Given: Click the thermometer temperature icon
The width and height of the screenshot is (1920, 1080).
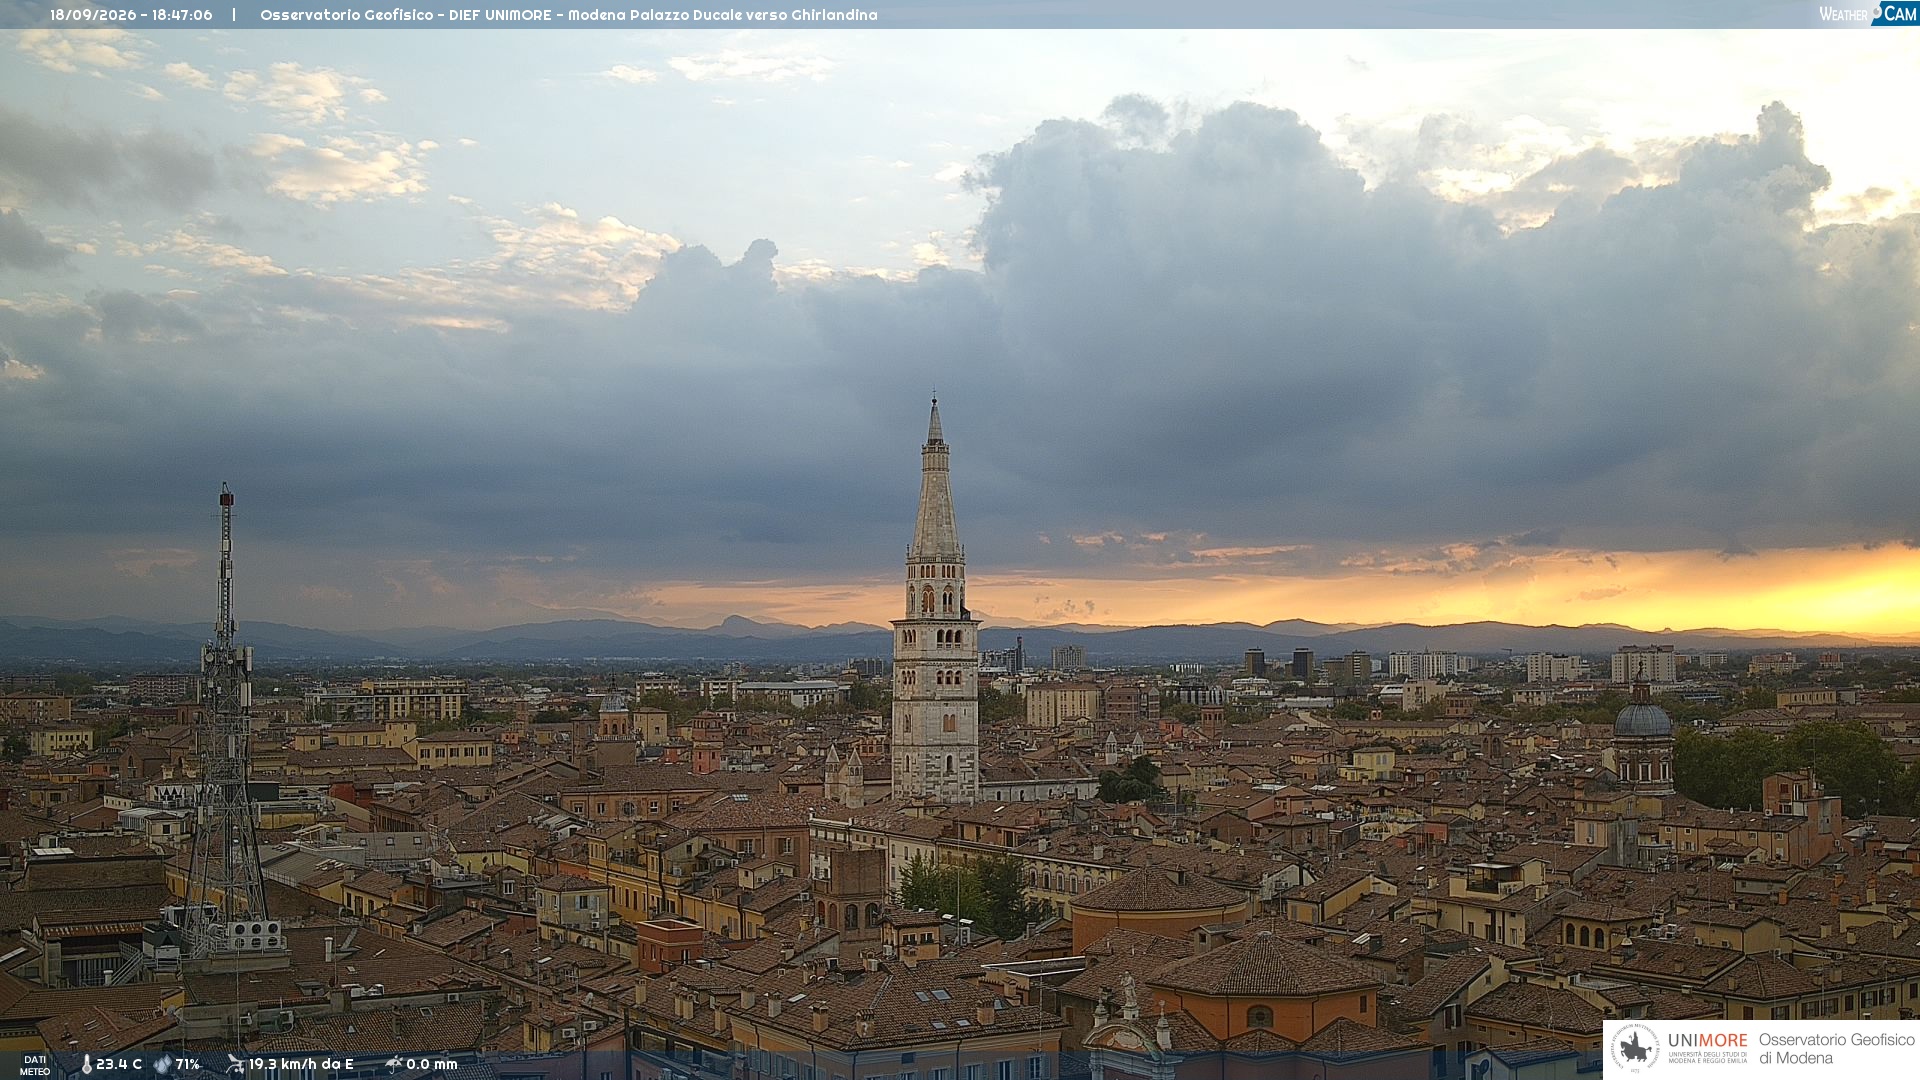Looking at the screenshot, I should pos(86,1064).
